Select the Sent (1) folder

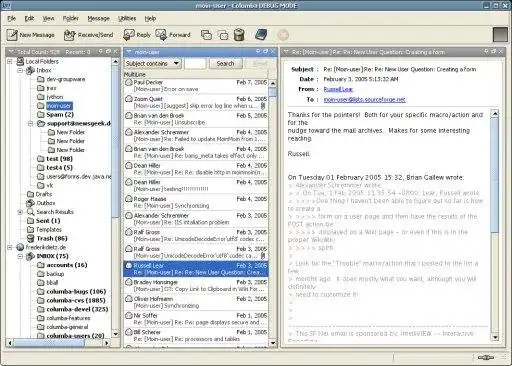(x=48, y=221)
